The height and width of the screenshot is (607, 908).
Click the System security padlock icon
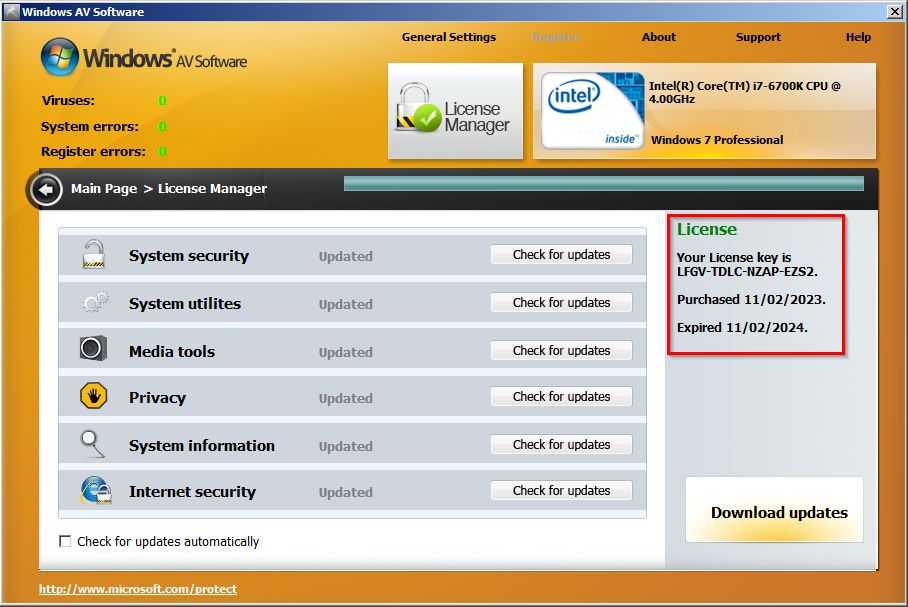(93, 254)
